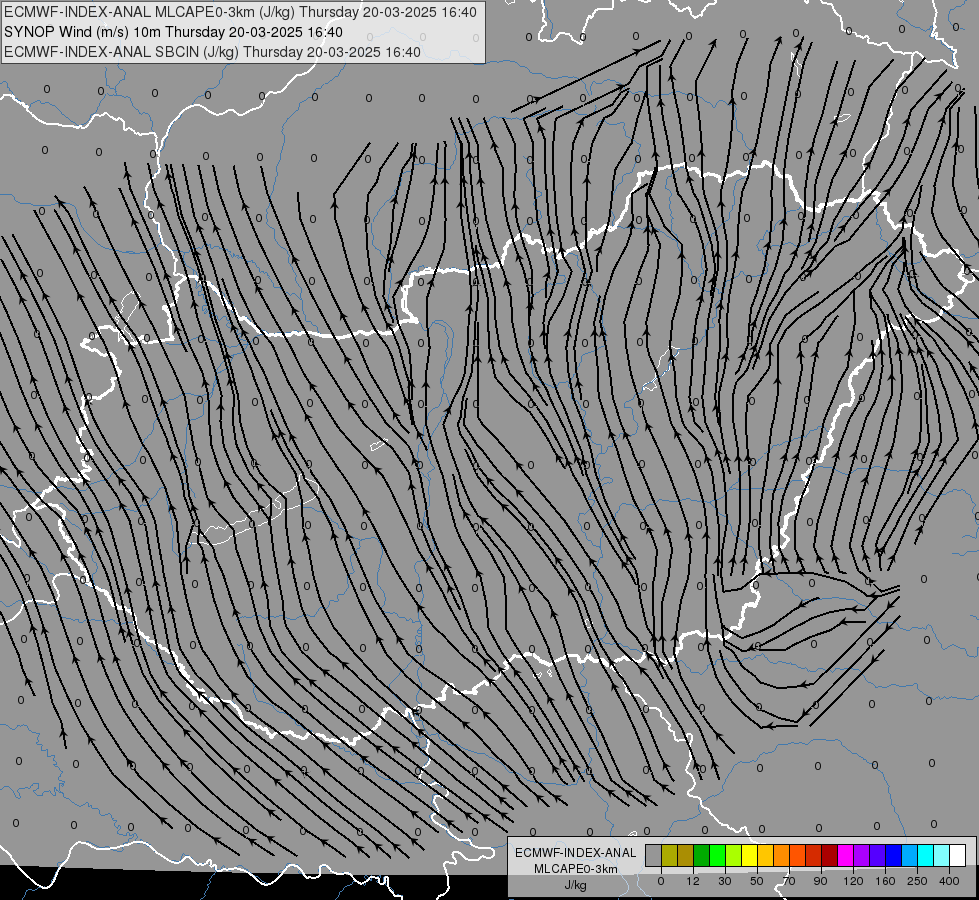Pick the olive swatch after the 0 tick

click(x=669, y=855)
